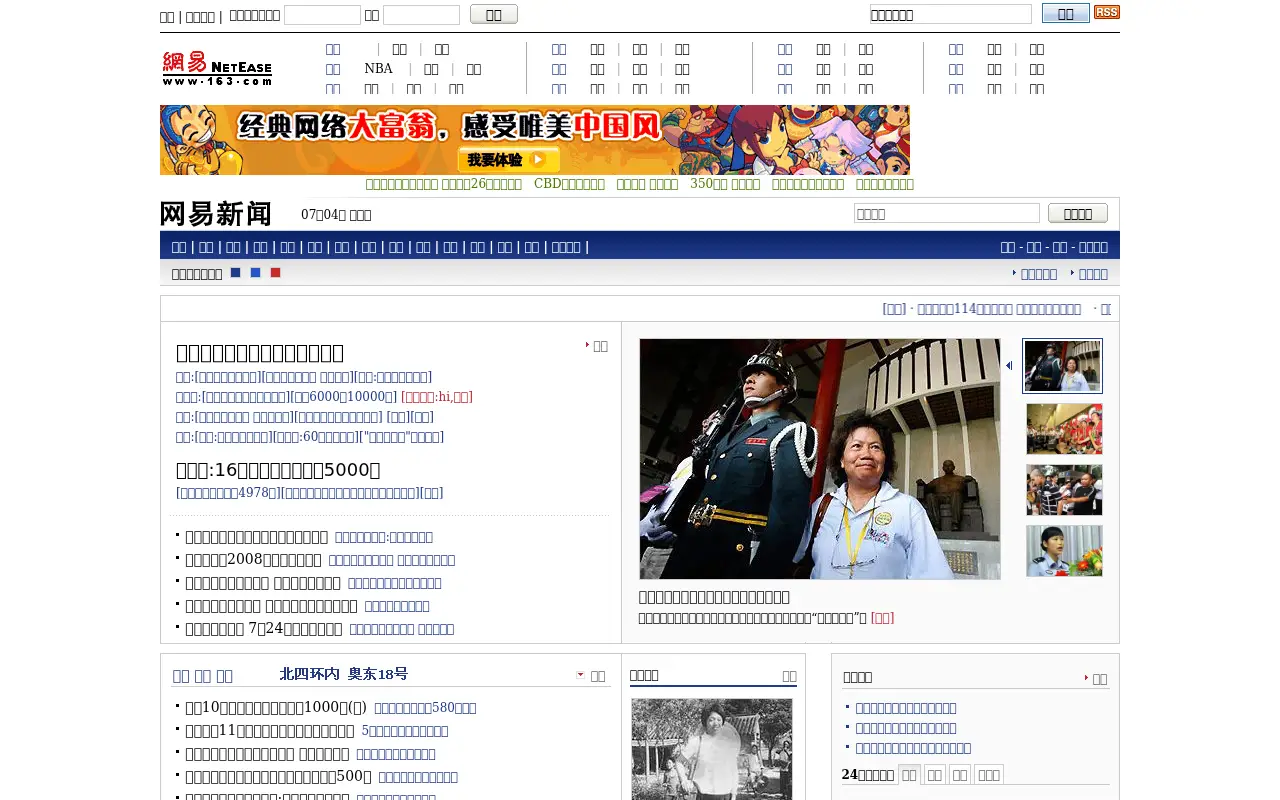Select the red theme color square
The height and width of the screenshot is (800, 1280).
[275, 272]
